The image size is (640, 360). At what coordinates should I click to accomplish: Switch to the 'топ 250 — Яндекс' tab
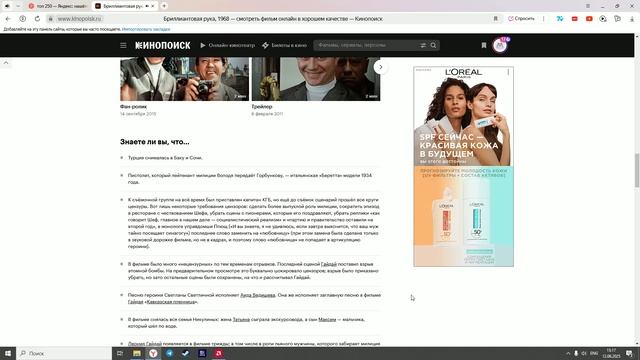coord(57,6)
